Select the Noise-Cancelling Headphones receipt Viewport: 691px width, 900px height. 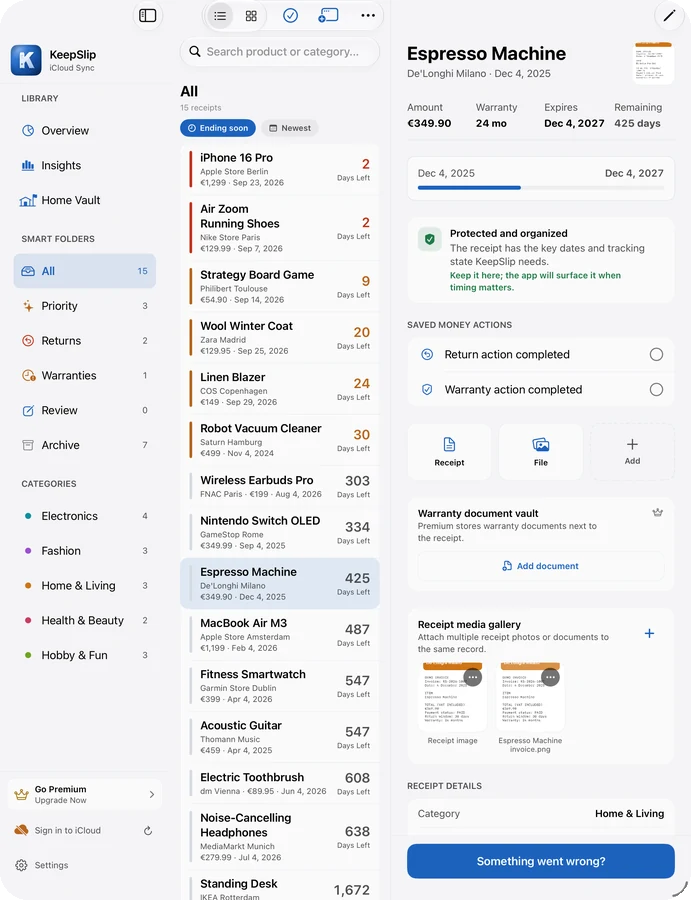(x=279, y=837)
